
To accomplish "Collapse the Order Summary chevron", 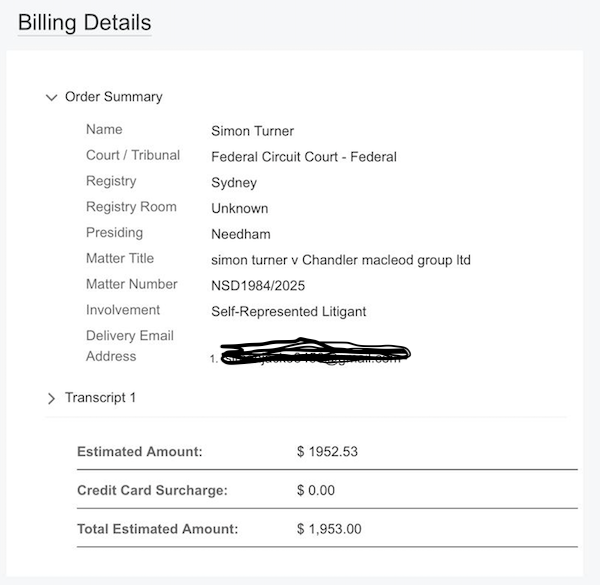I will 51,97.
